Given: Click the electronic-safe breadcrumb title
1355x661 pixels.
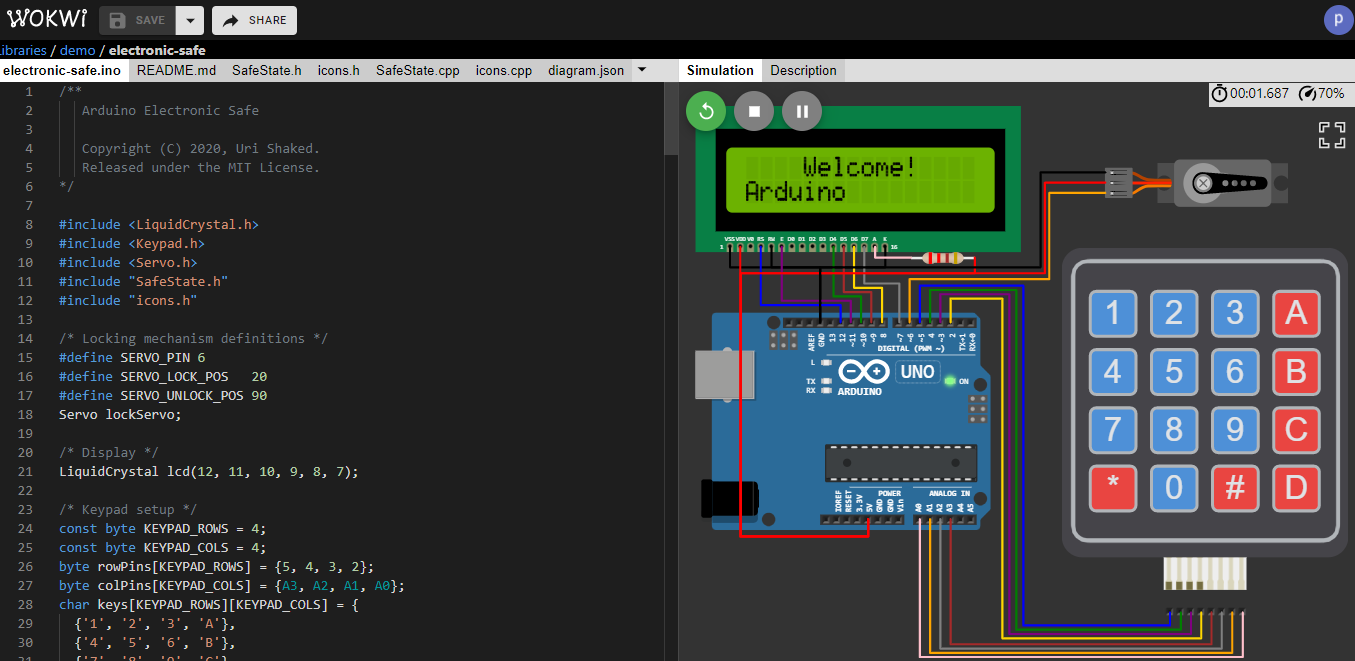Looking at the screenshot, I should point(158,50).
